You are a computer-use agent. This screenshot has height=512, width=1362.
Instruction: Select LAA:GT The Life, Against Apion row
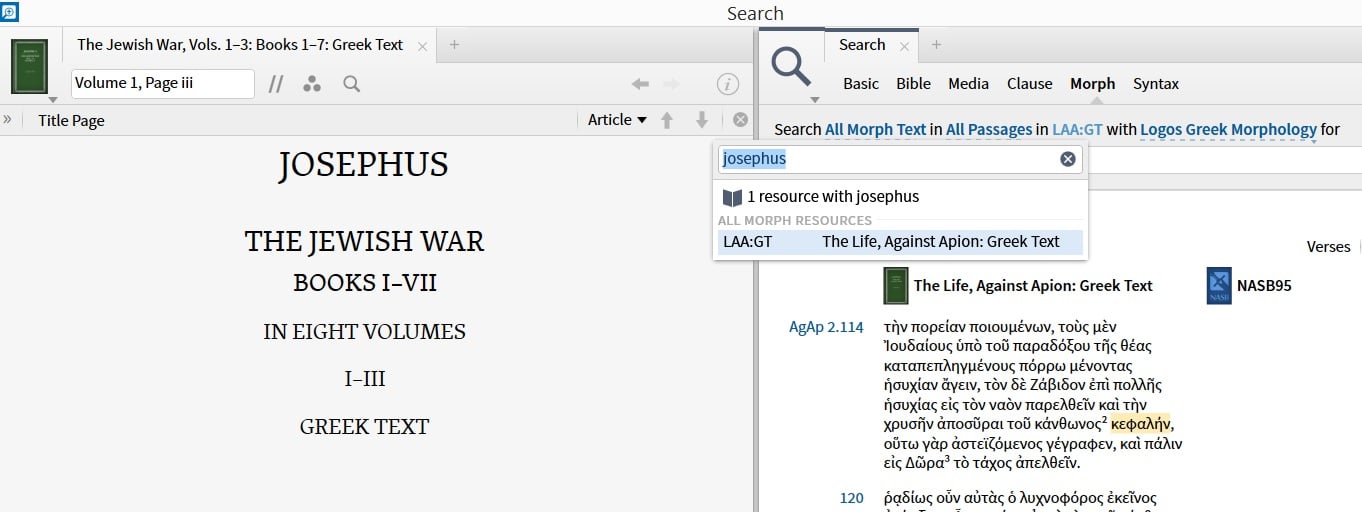click(900, 241)
